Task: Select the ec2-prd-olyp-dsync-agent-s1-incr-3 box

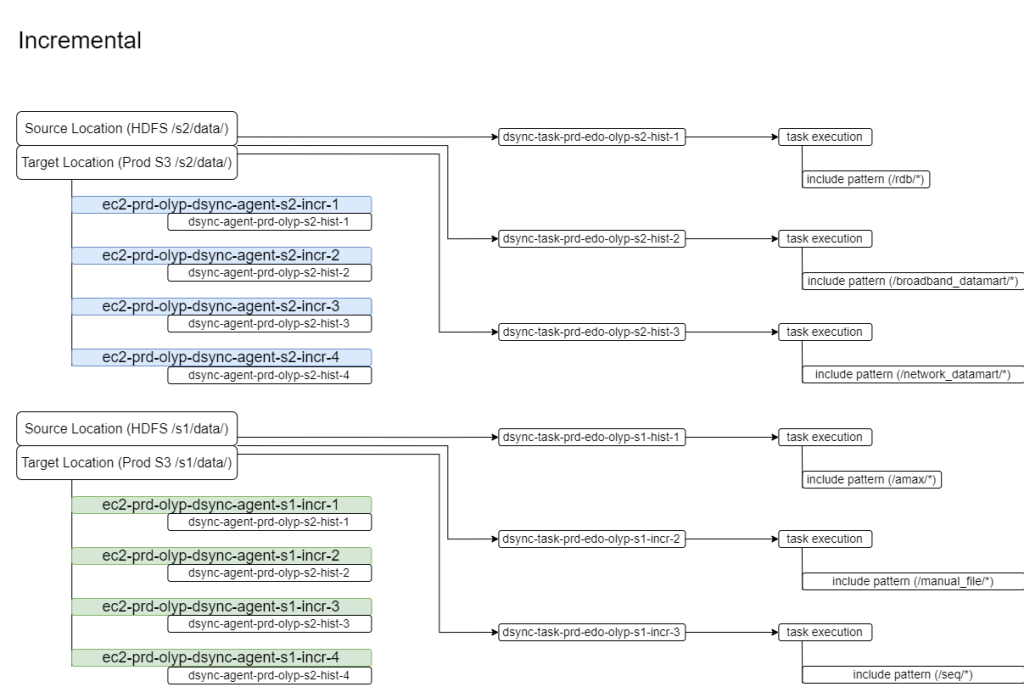Action: 220,607
